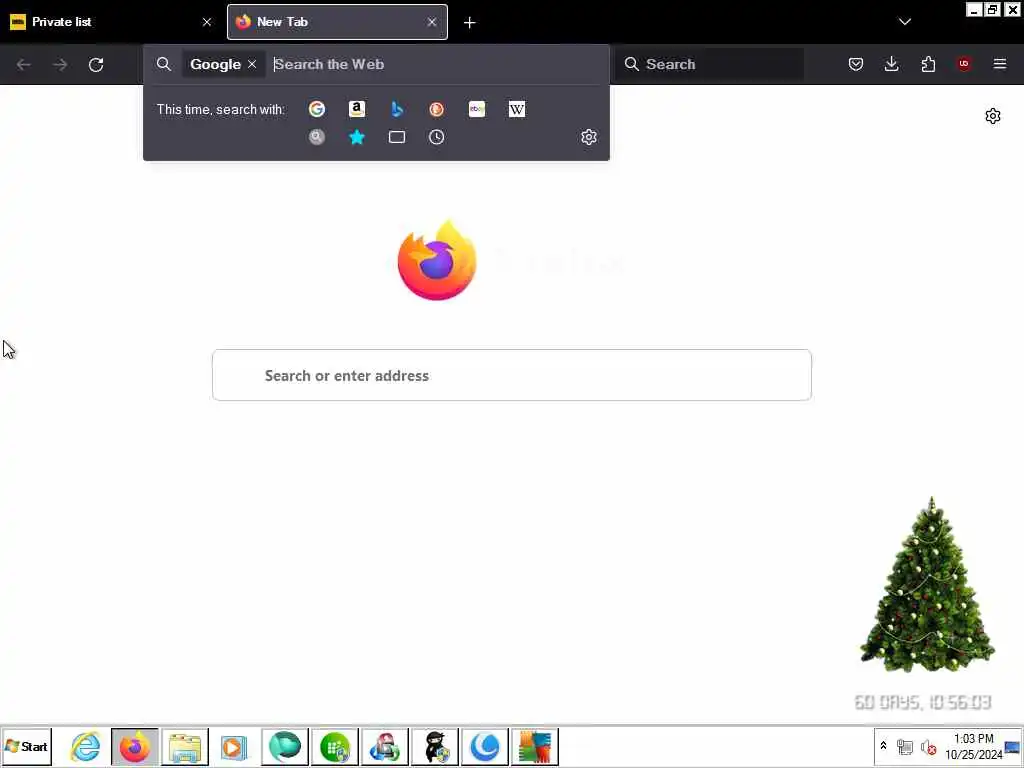Select the gray magnifier search engine icon
1024x768 pixels.
point(317,137)
